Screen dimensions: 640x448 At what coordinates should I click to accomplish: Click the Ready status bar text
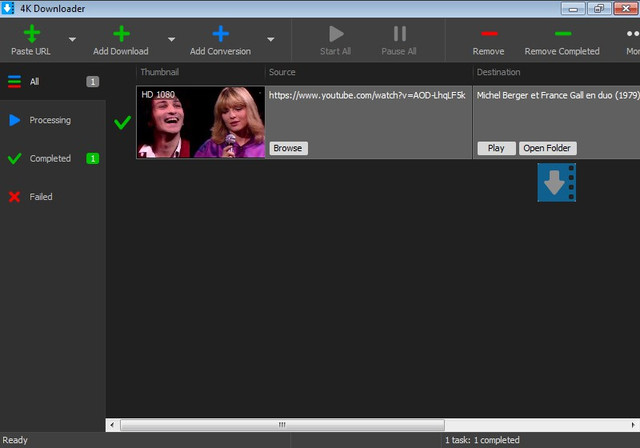[x=15, y=440]
